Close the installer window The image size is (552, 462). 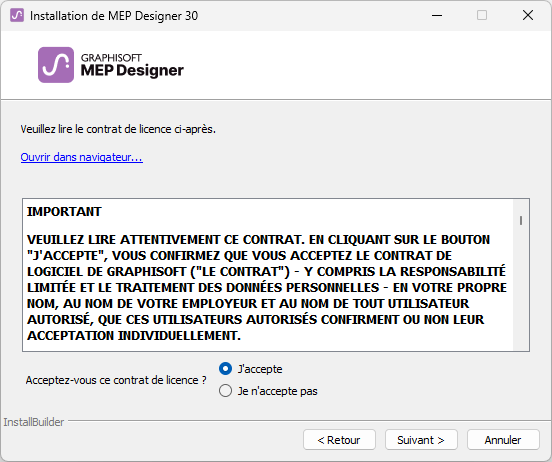528,15
